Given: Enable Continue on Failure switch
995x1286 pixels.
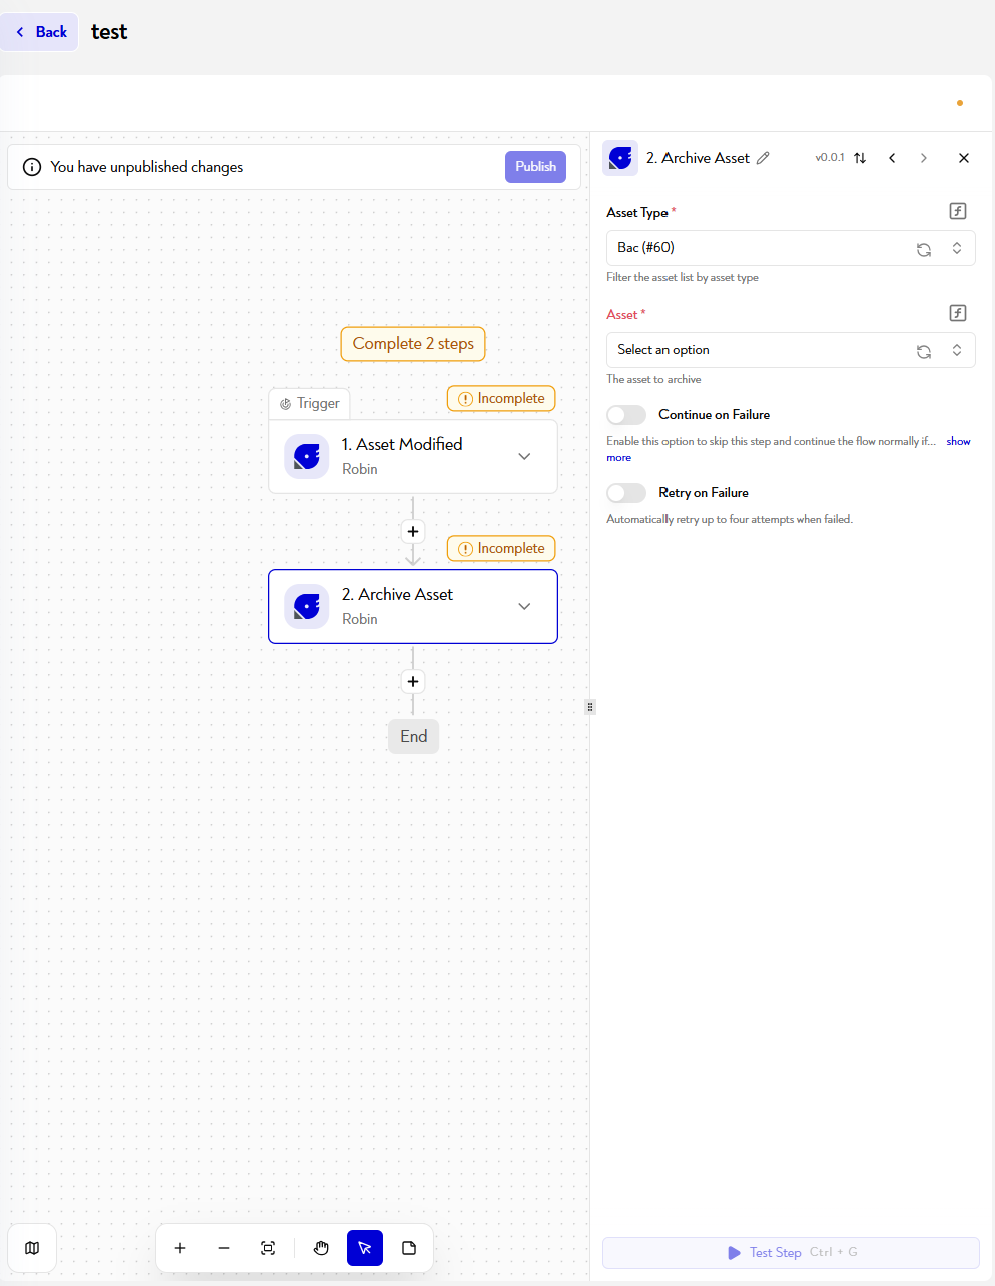Looking at the screenshot, I should [x=626, y=415].
